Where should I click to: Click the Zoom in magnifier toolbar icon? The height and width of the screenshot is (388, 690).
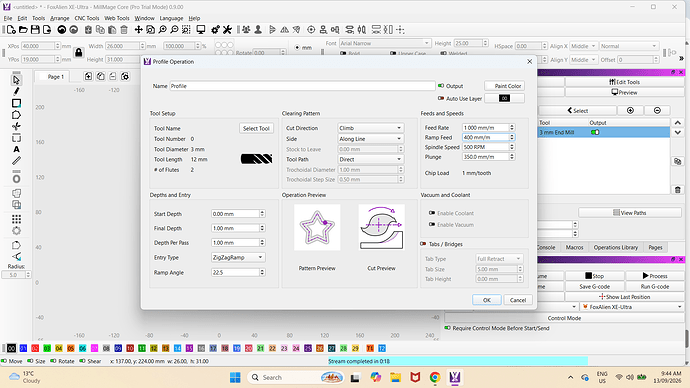click(x=162, y=29)
